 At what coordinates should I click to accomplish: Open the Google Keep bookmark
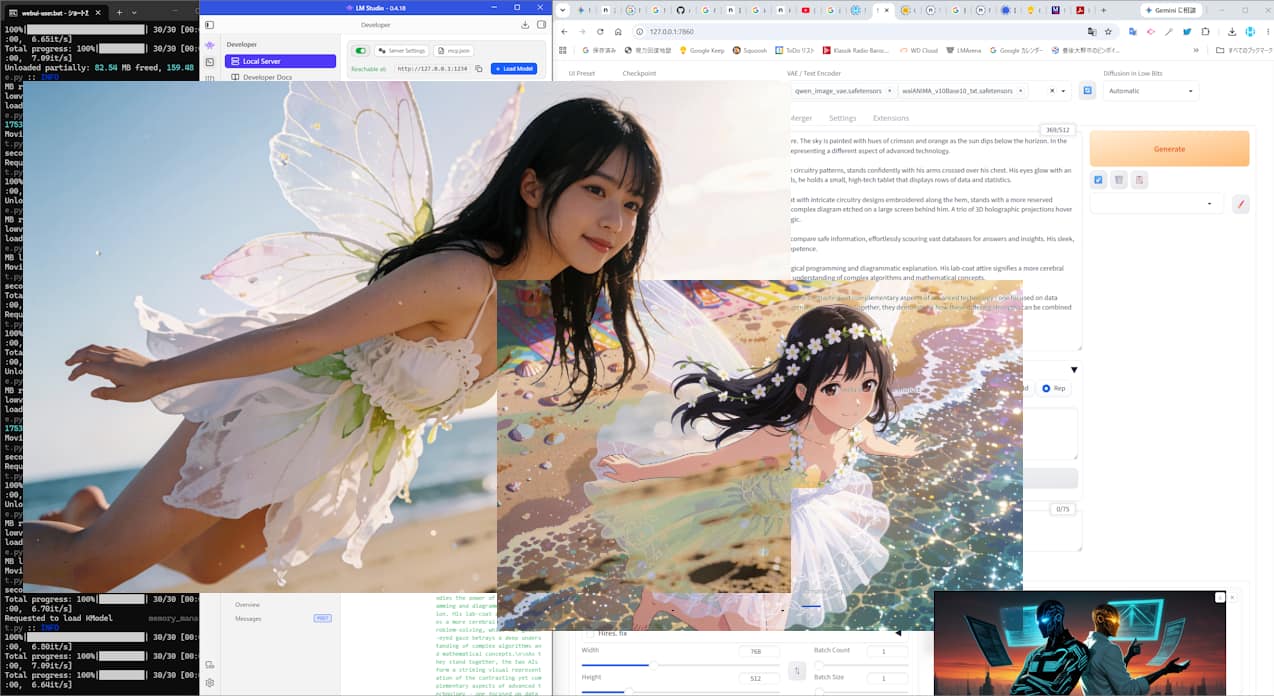click(701, 50)
